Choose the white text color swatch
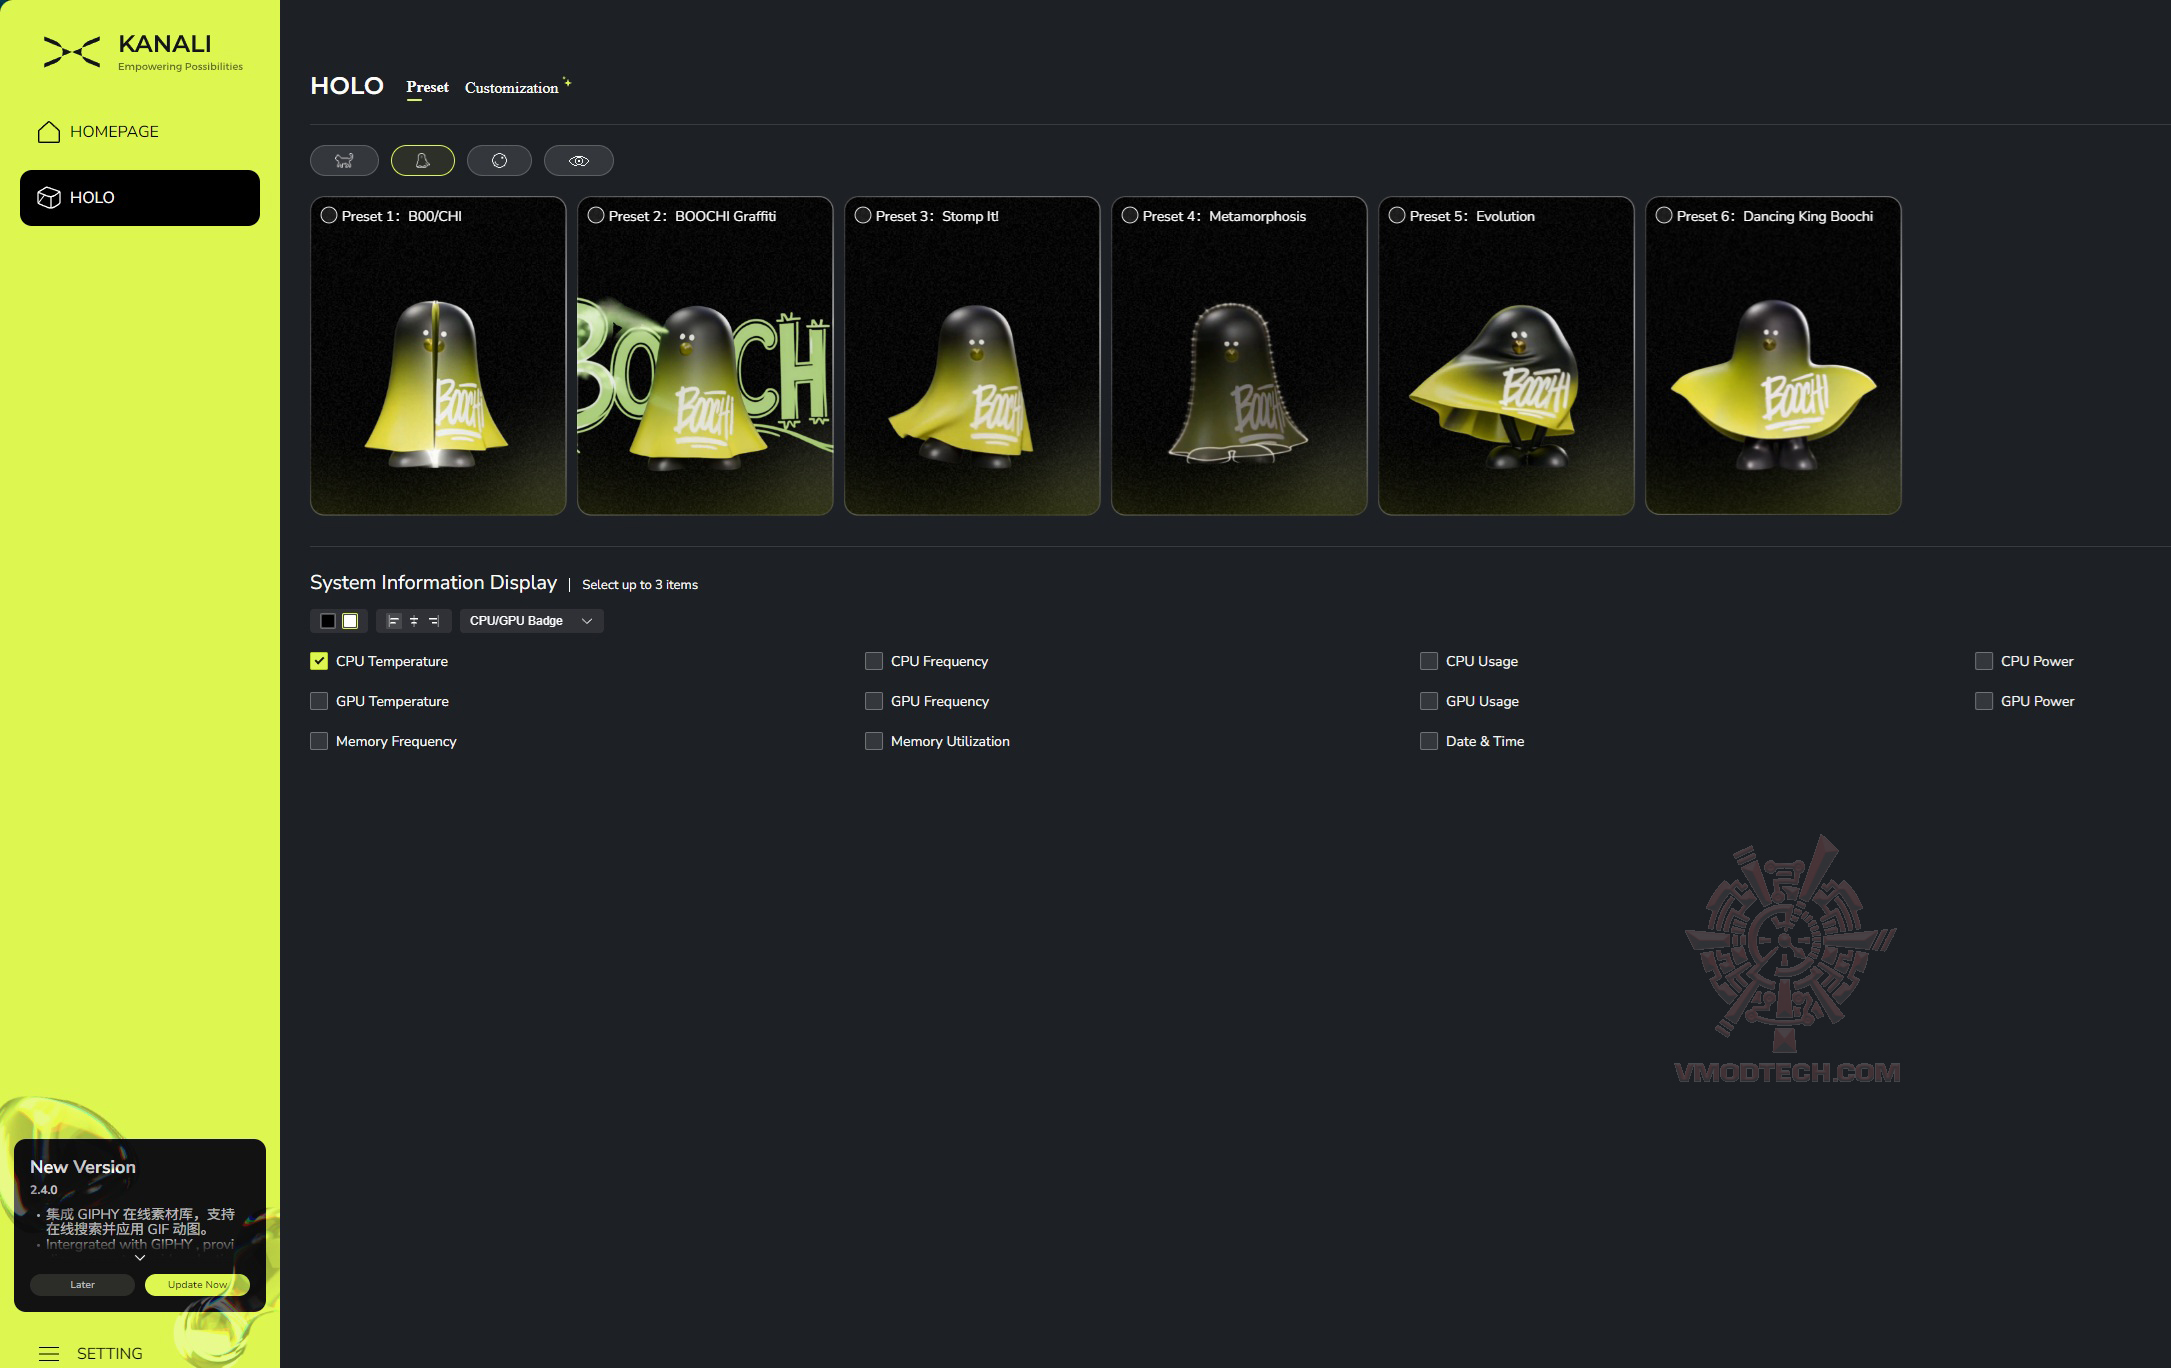Image resolution: width=2171 pixels, height=1368 pixels. (x=350, y=621)
